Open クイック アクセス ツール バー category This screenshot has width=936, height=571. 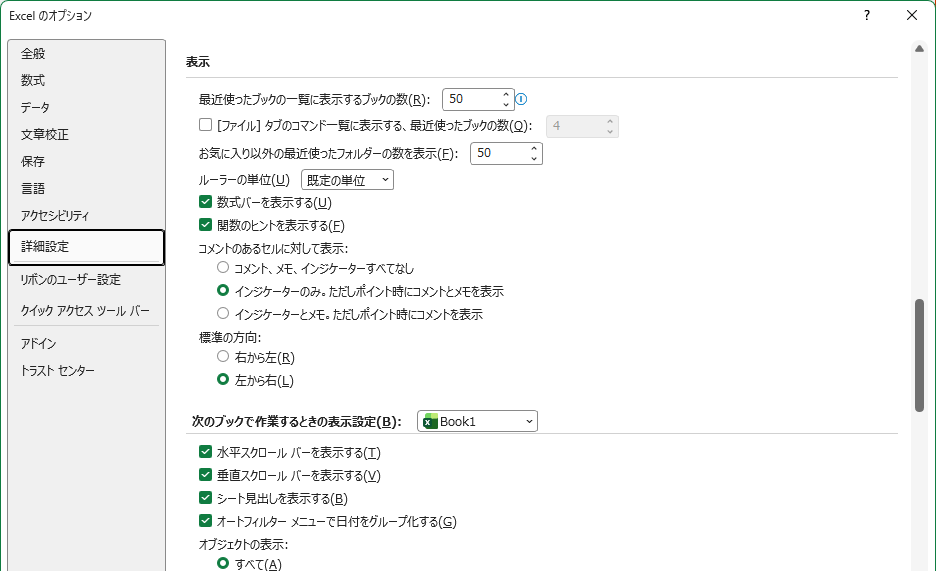coord(87,311)
